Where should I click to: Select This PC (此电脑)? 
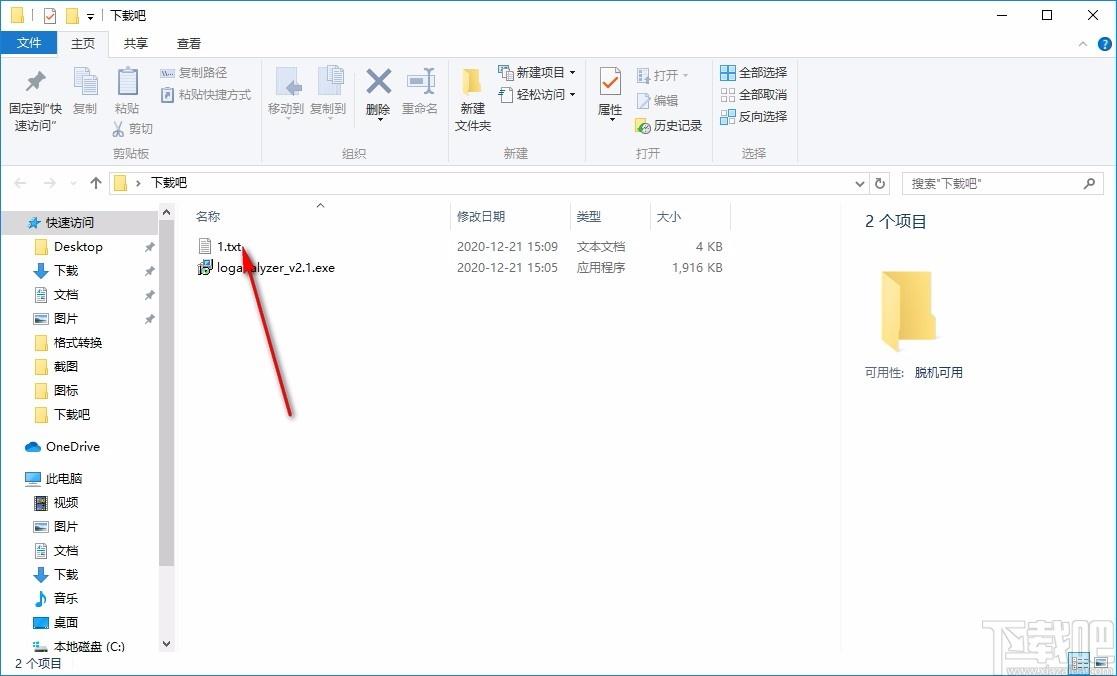coord(64,479)
